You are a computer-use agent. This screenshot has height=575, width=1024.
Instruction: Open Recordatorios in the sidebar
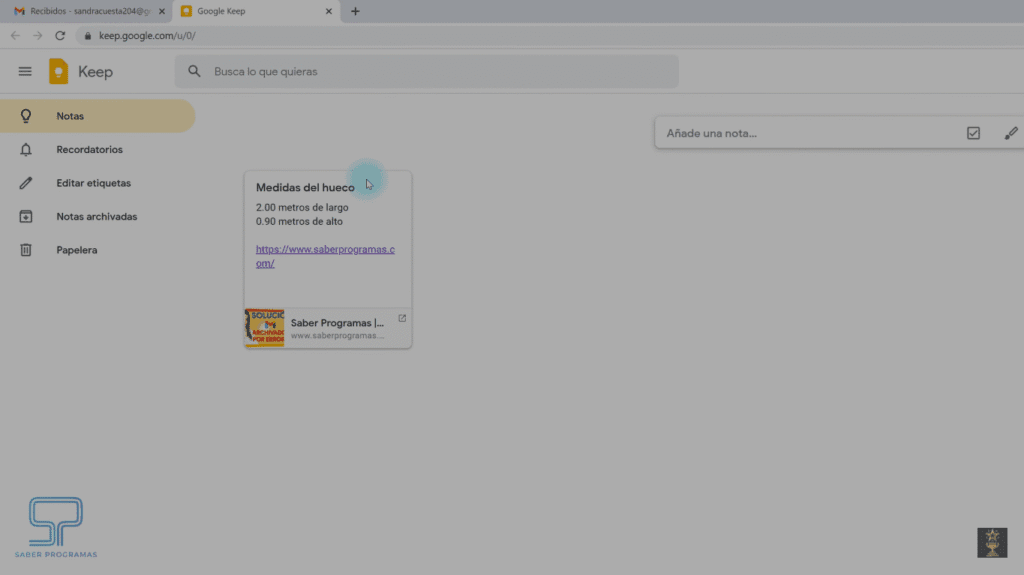tap(97, 150)
